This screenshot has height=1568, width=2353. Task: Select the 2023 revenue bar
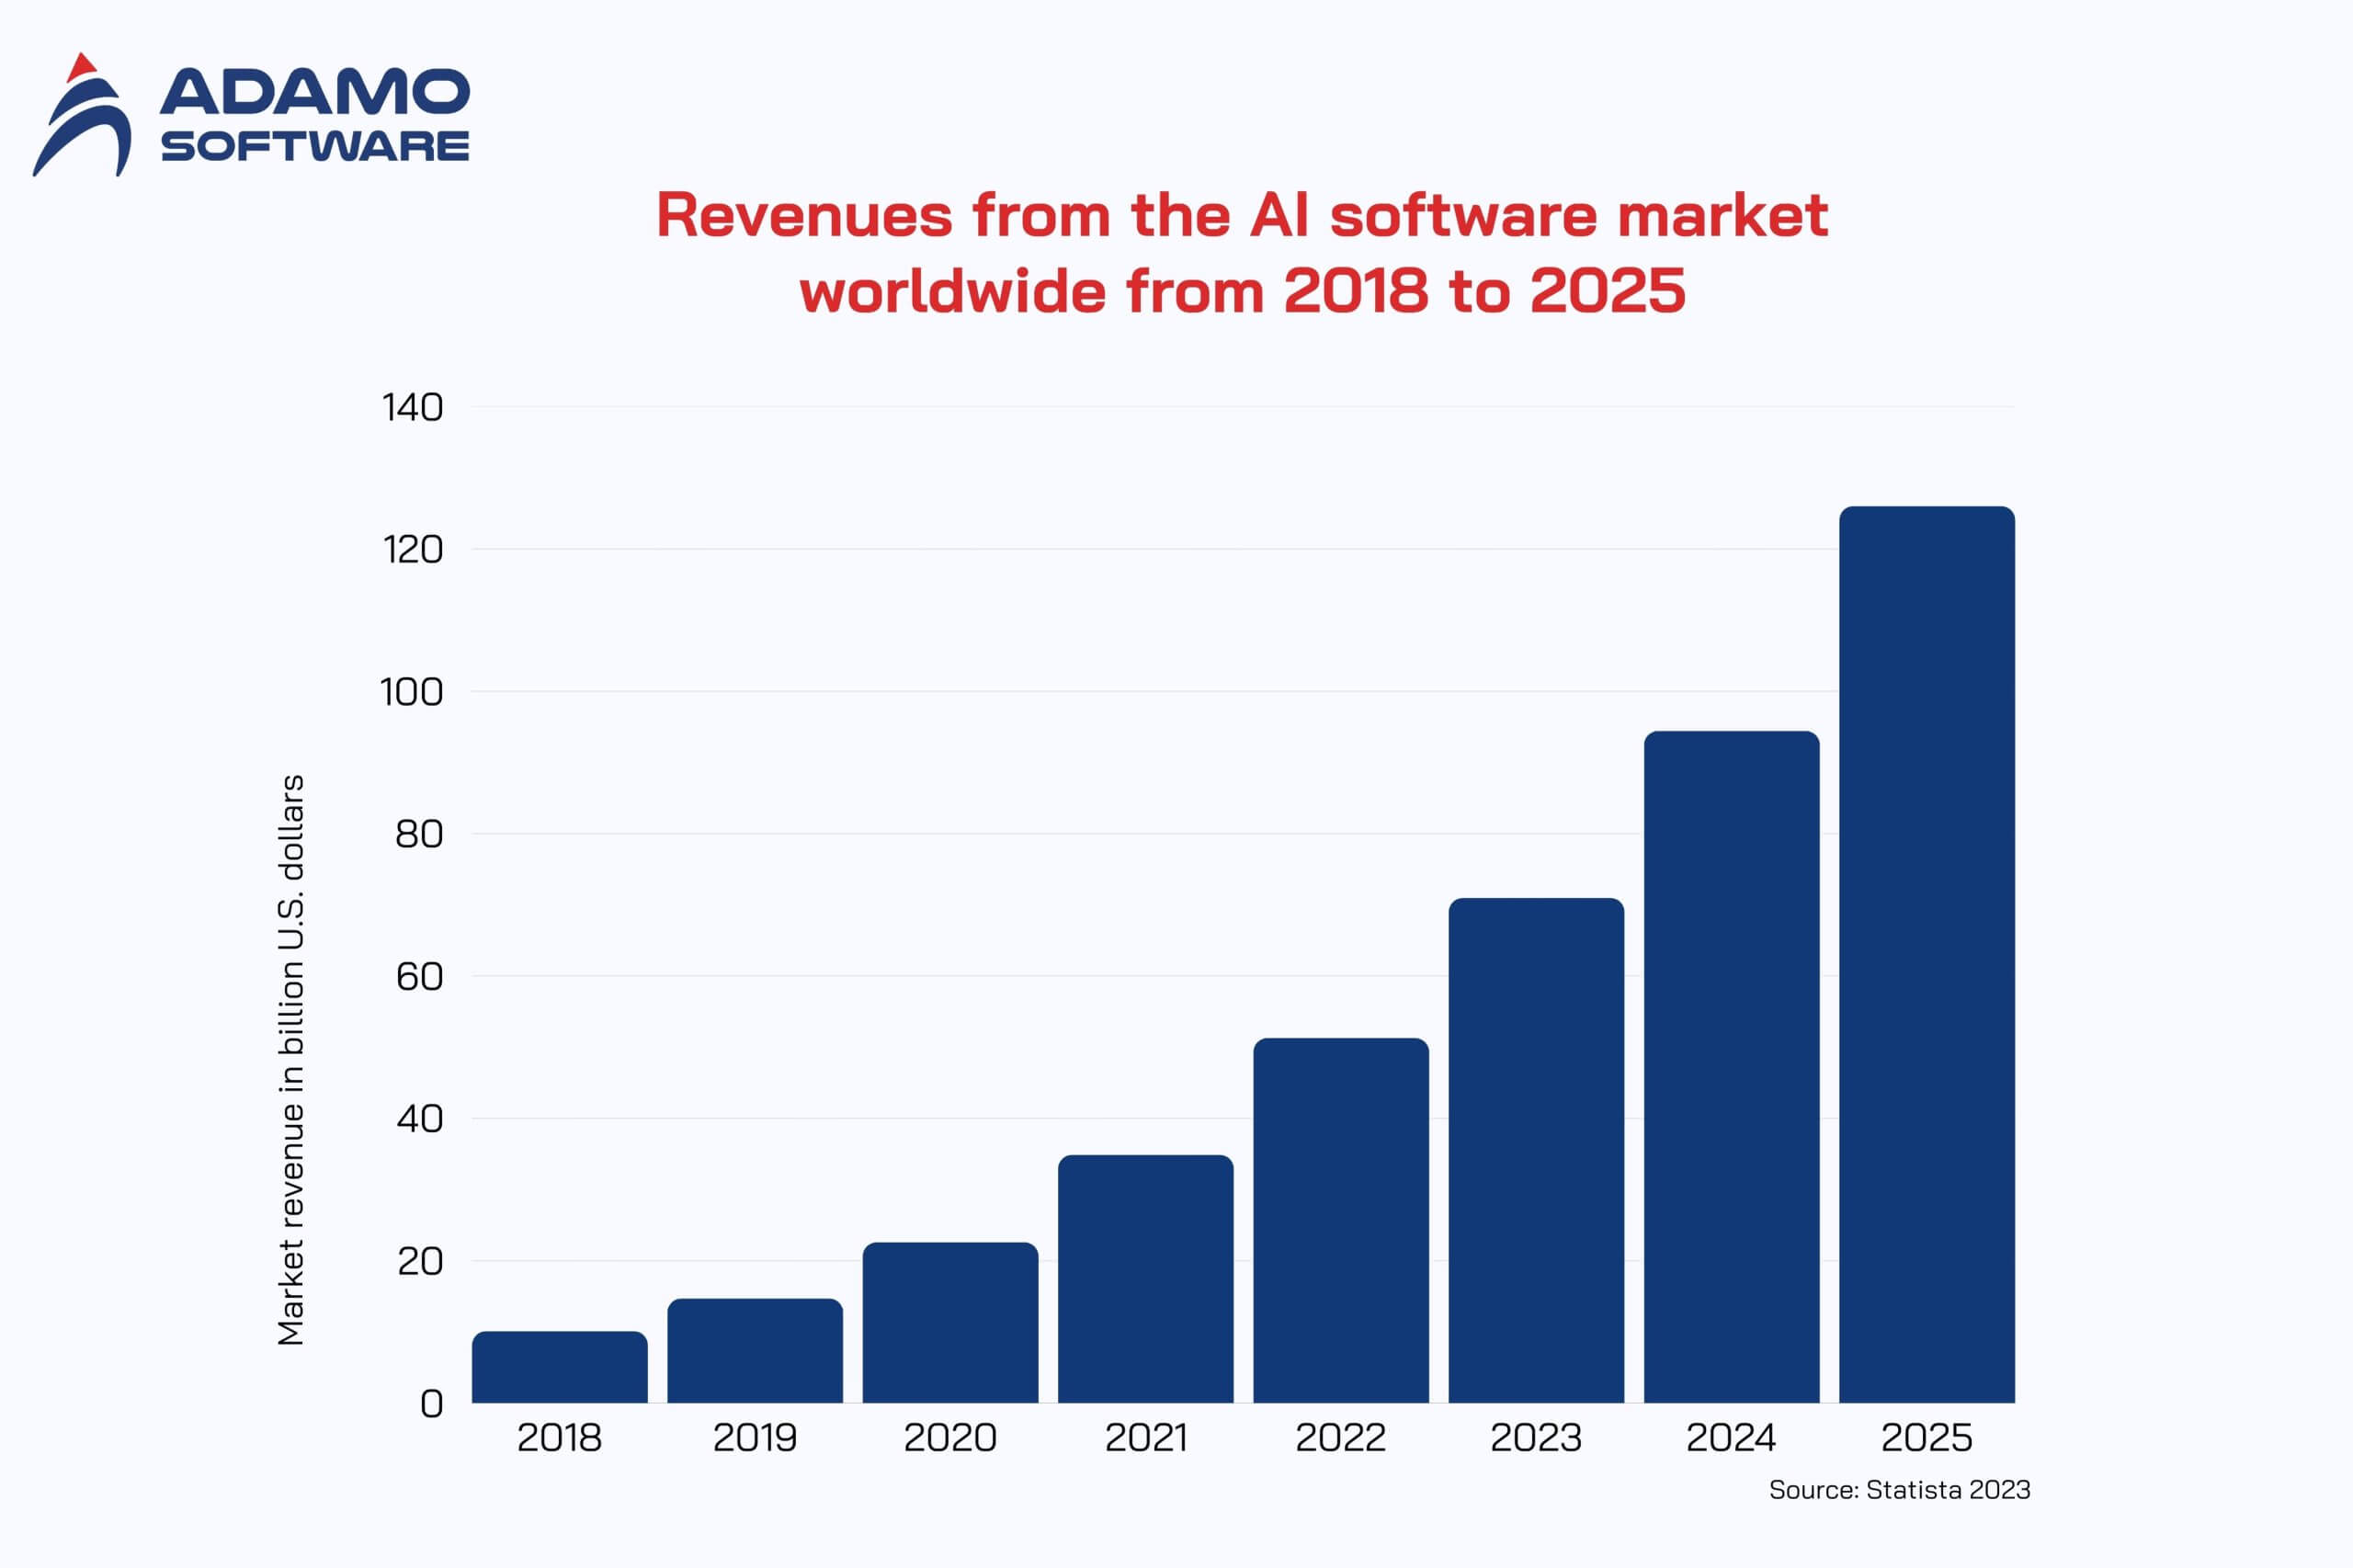tap(1536, 1150)
